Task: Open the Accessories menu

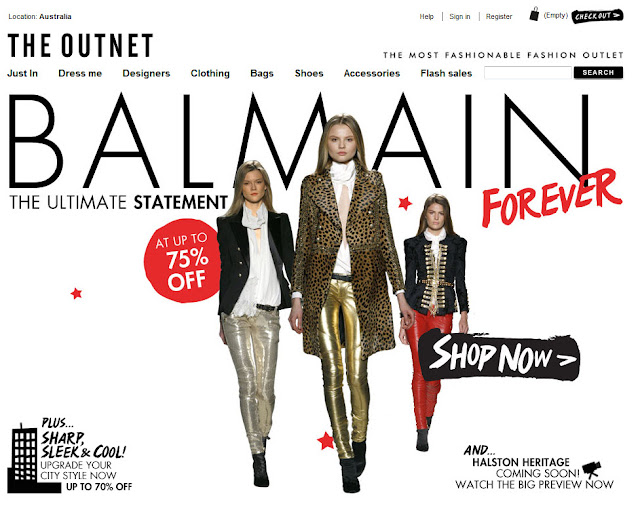Action: pyautogui.click(x=371, y=73)
